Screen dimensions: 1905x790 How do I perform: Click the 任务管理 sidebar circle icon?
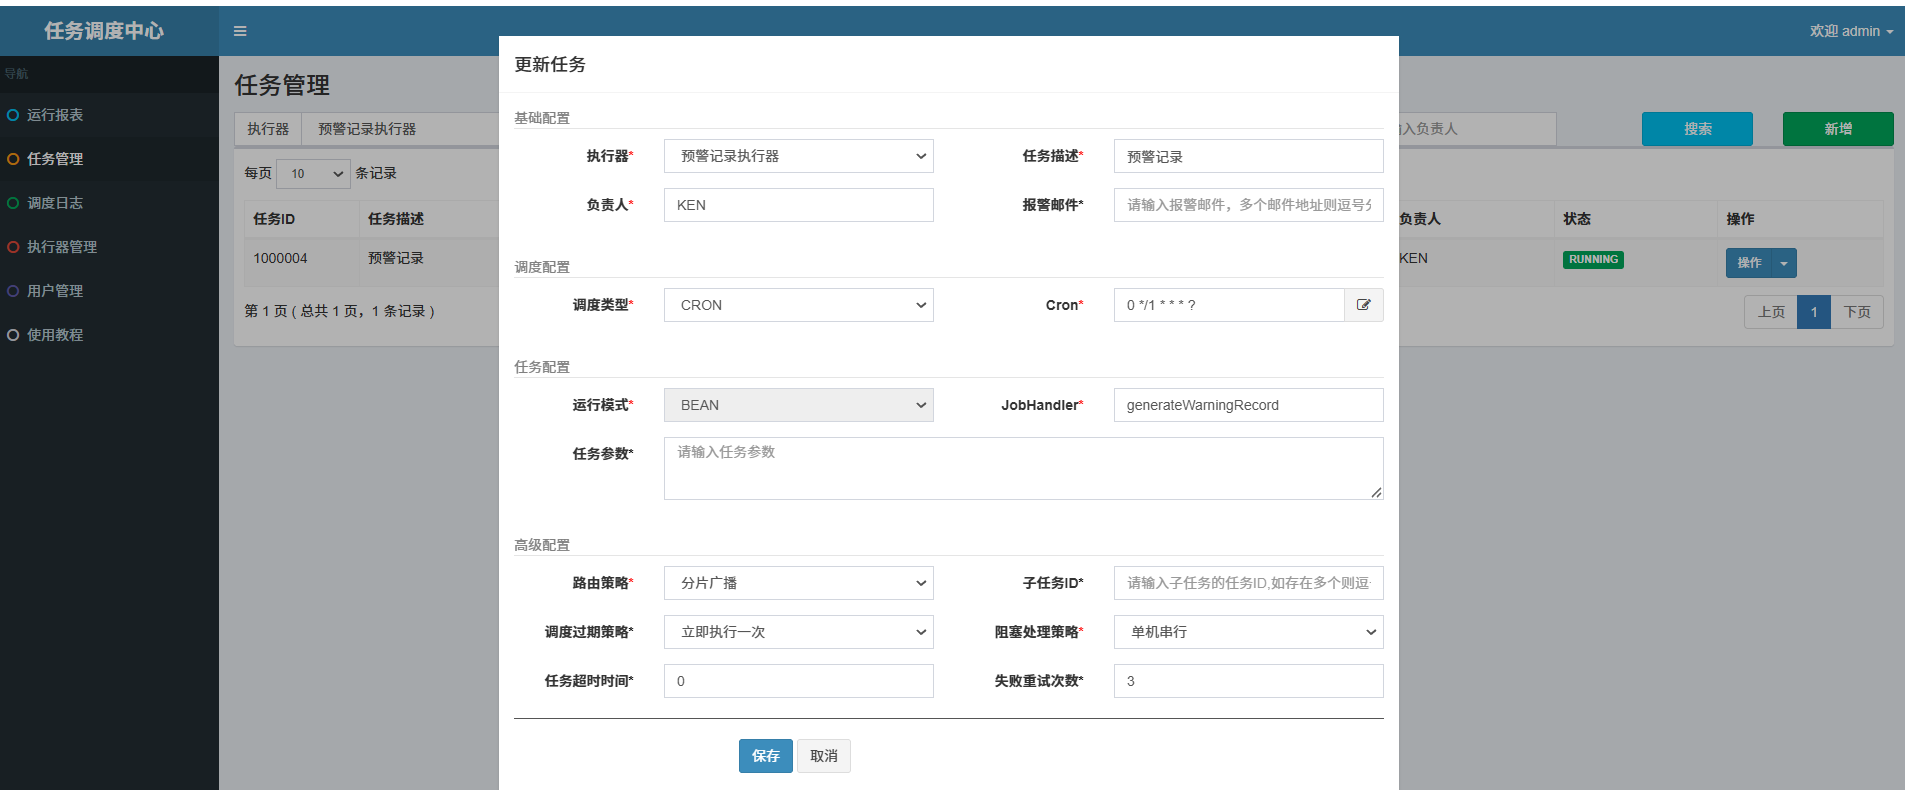13,159
